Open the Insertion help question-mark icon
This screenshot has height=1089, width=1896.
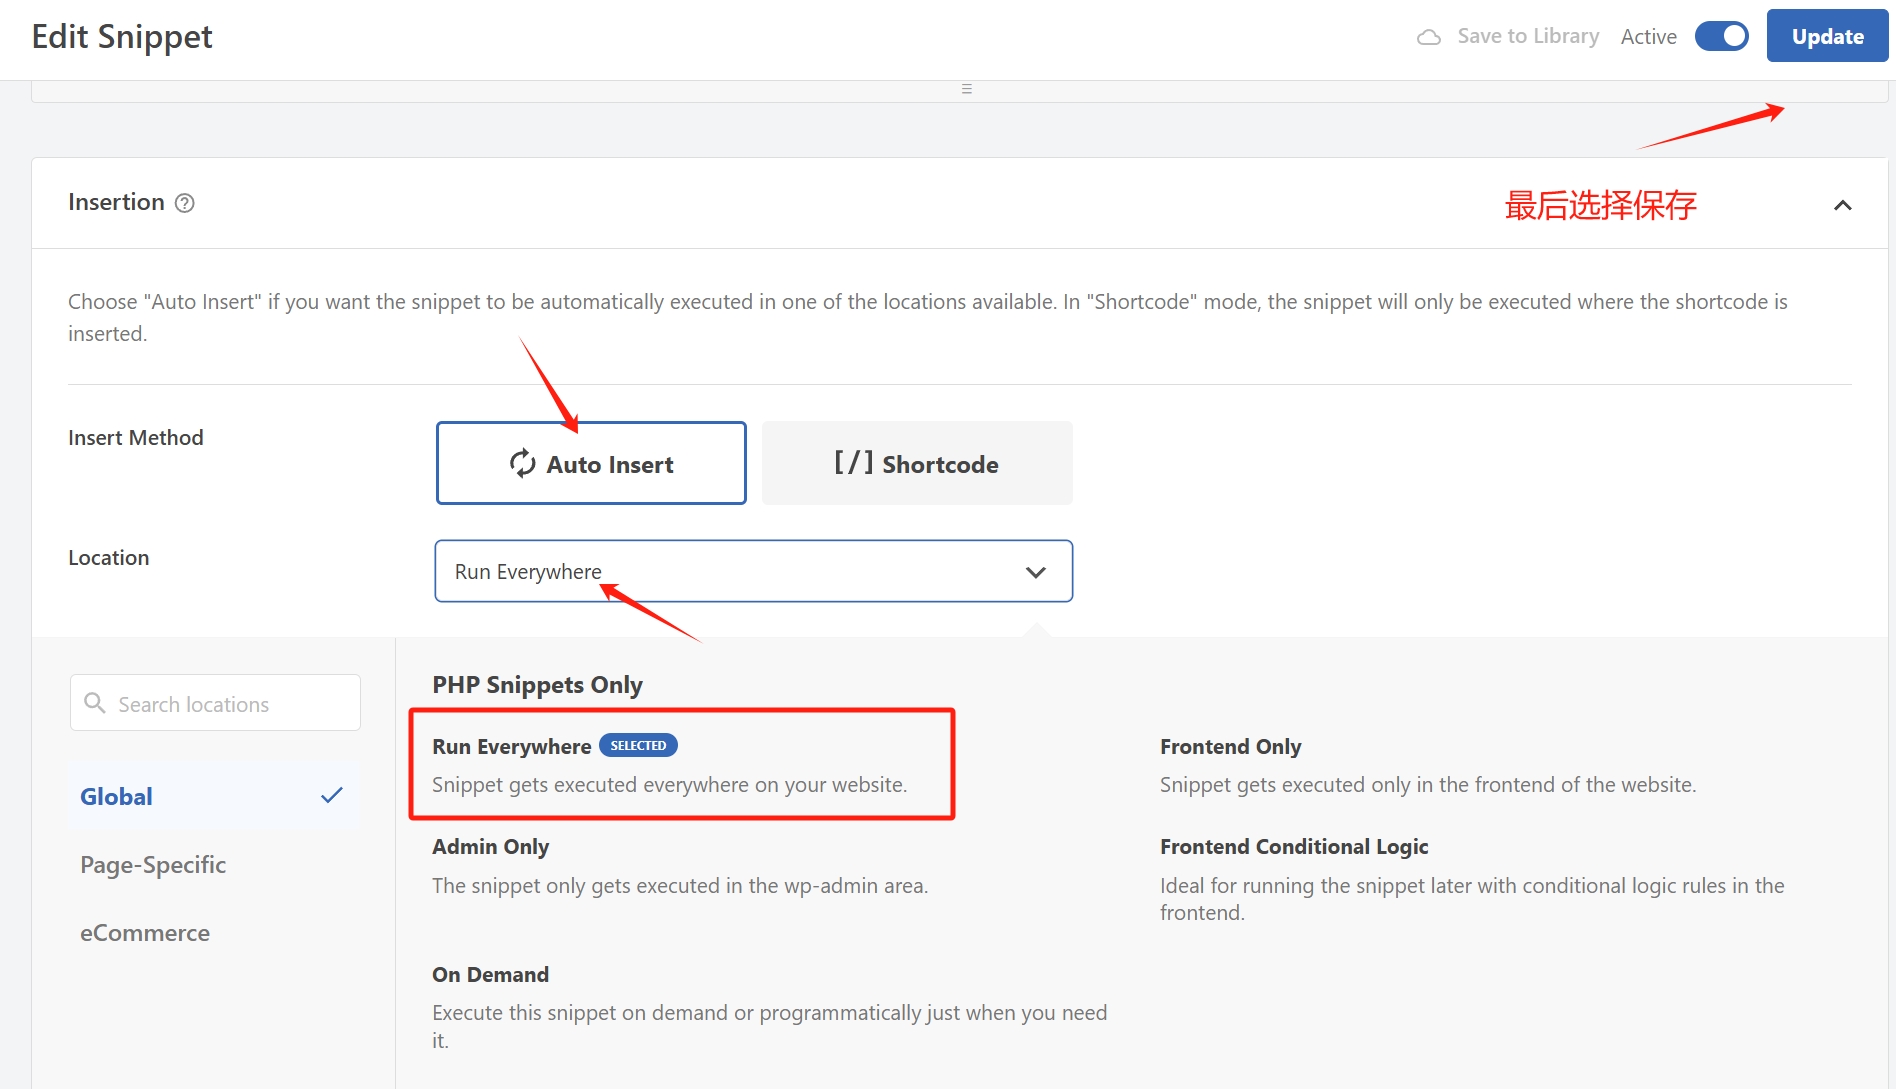[185, 203]
